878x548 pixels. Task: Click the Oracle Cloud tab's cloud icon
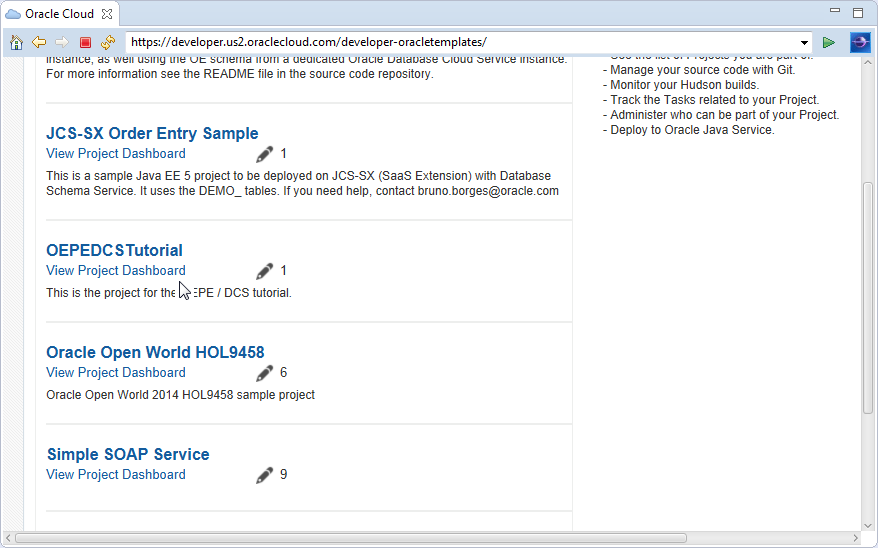pos(13,14)
